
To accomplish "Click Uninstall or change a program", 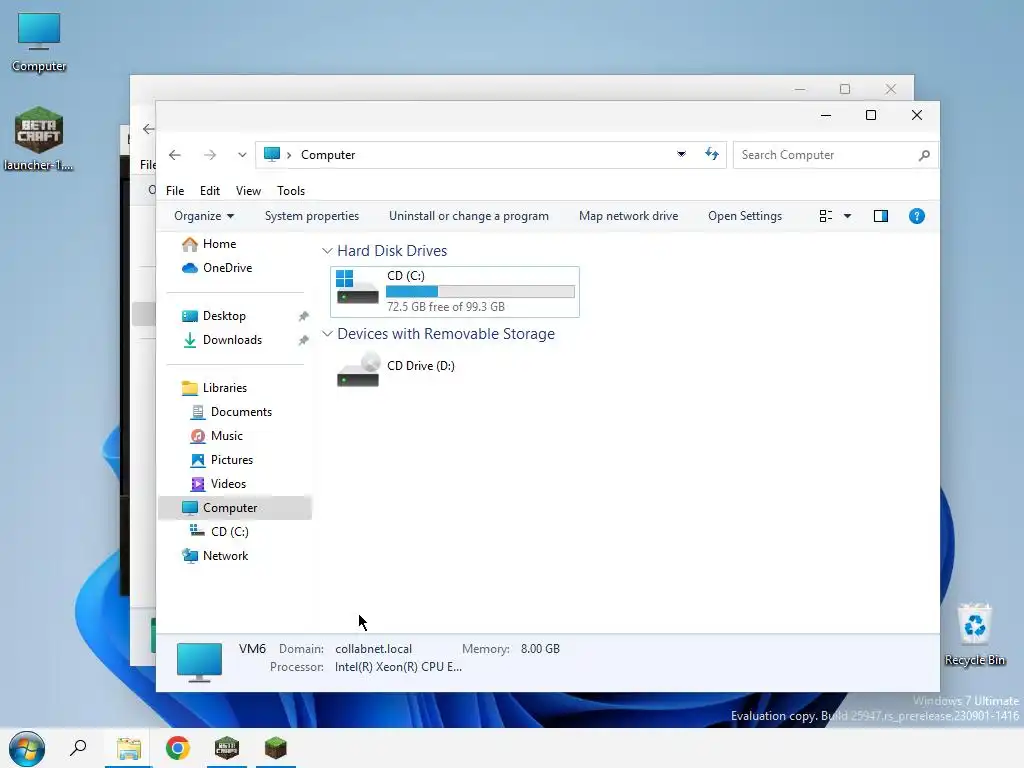I will coord(469,216).
